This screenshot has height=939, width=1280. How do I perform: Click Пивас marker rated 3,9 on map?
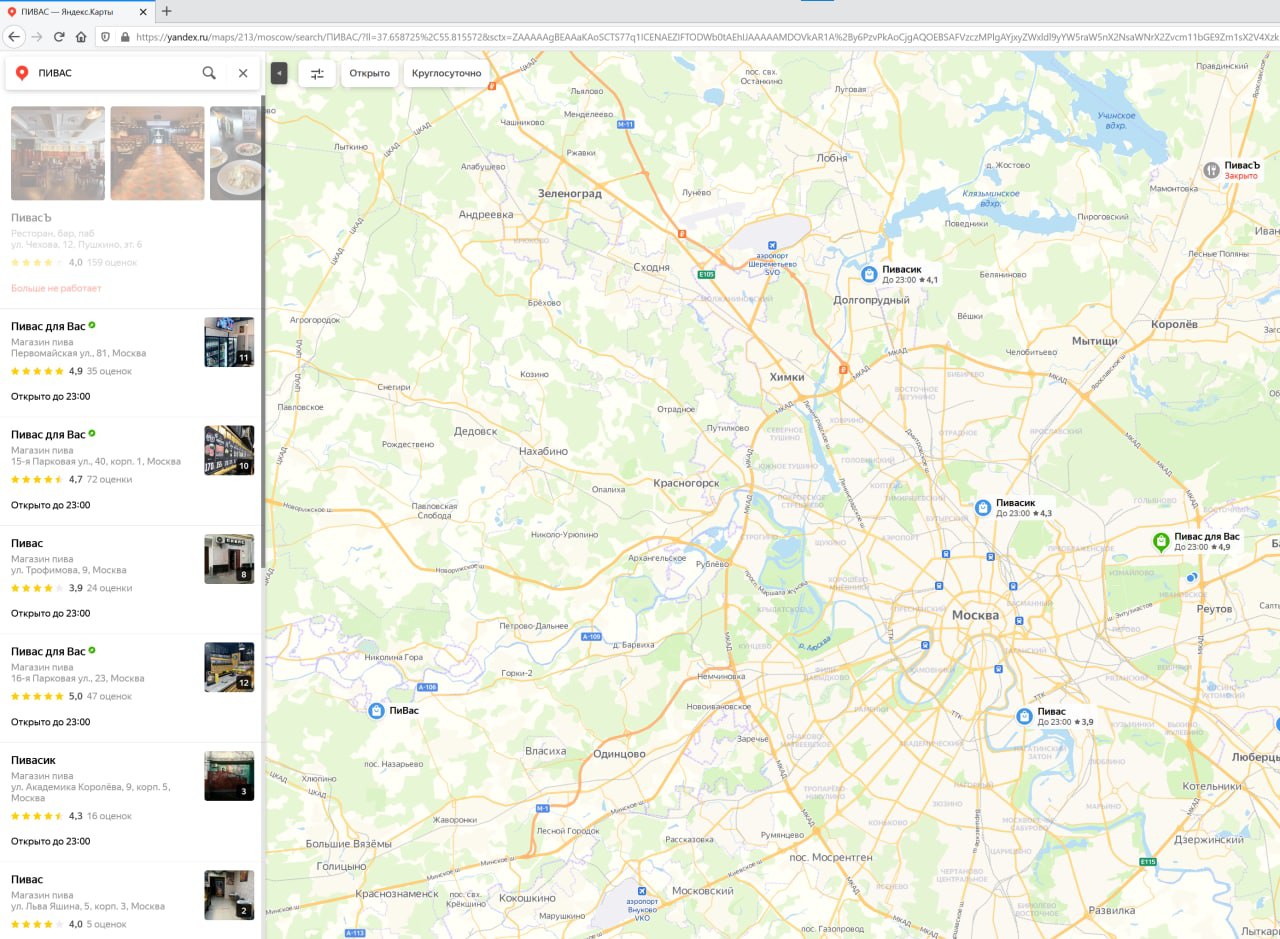click(1024, 716)
